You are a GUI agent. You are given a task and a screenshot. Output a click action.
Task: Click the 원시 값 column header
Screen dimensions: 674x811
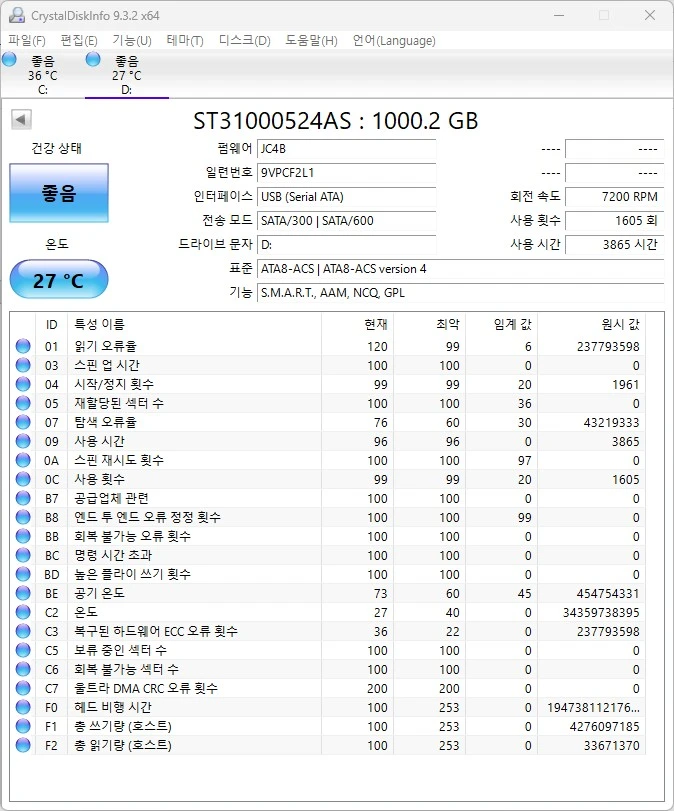tap(591, 324)
